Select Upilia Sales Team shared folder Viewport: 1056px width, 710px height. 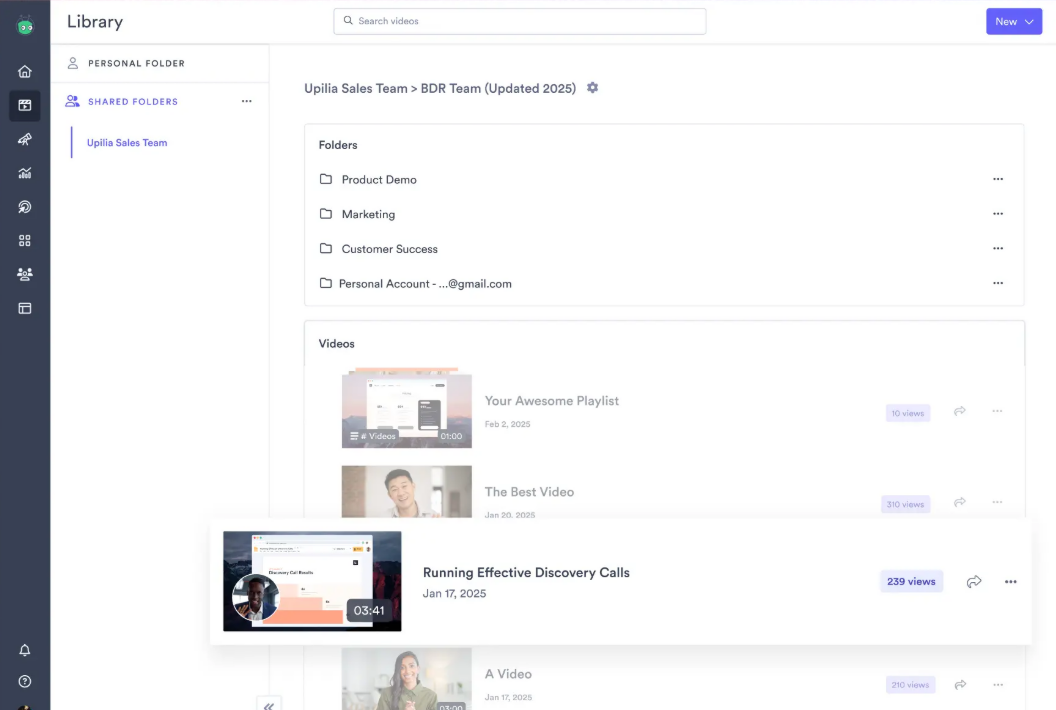(x=127, y=143)
